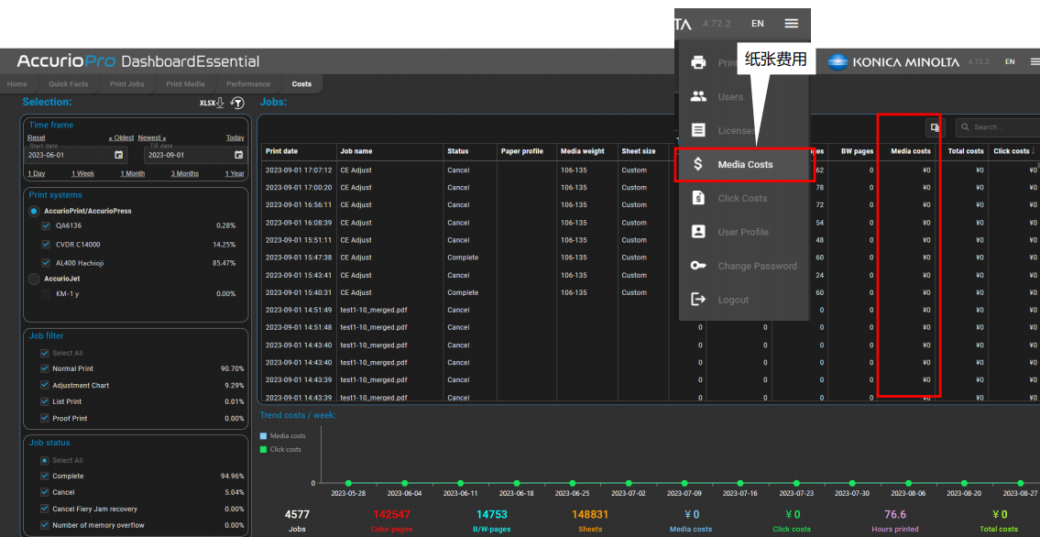Click the Users people icon

[x=698, y=97]
